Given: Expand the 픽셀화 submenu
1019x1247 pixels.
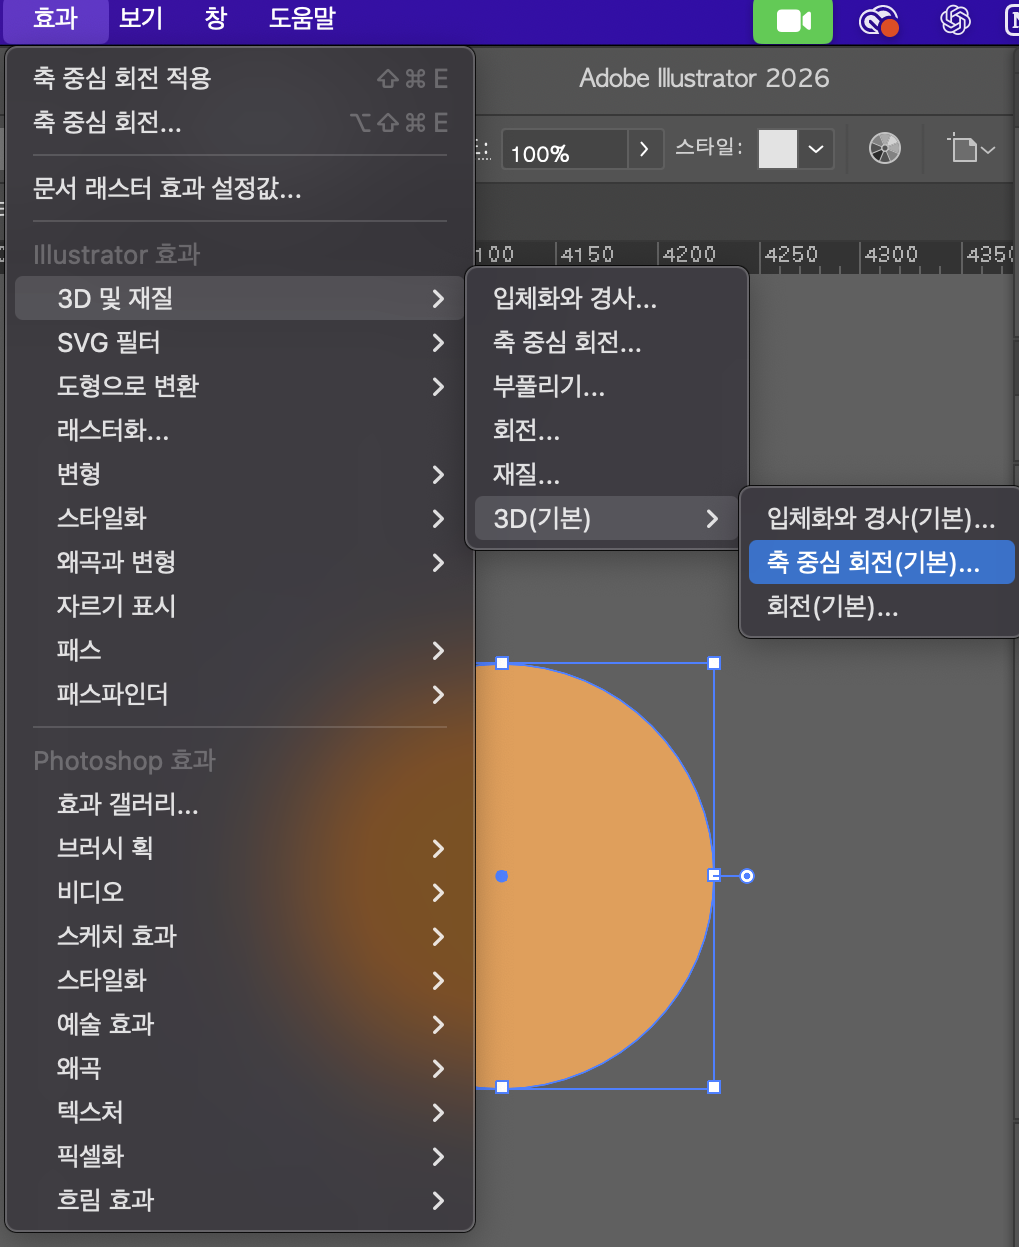Looking at the screenshot, I should pos(240,1156).
